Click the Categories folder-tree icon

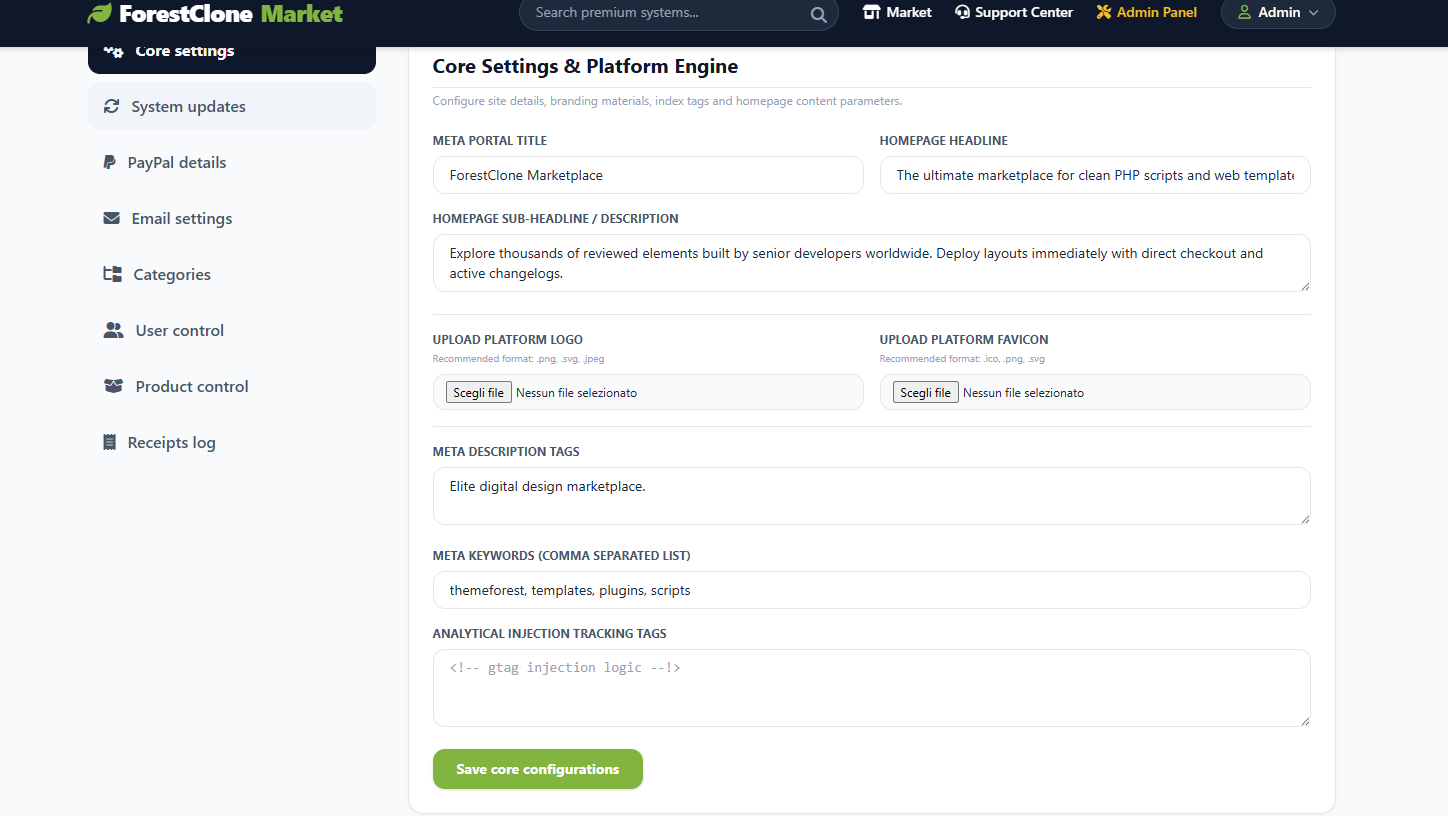pyautogui.click(x=113, y=274)
